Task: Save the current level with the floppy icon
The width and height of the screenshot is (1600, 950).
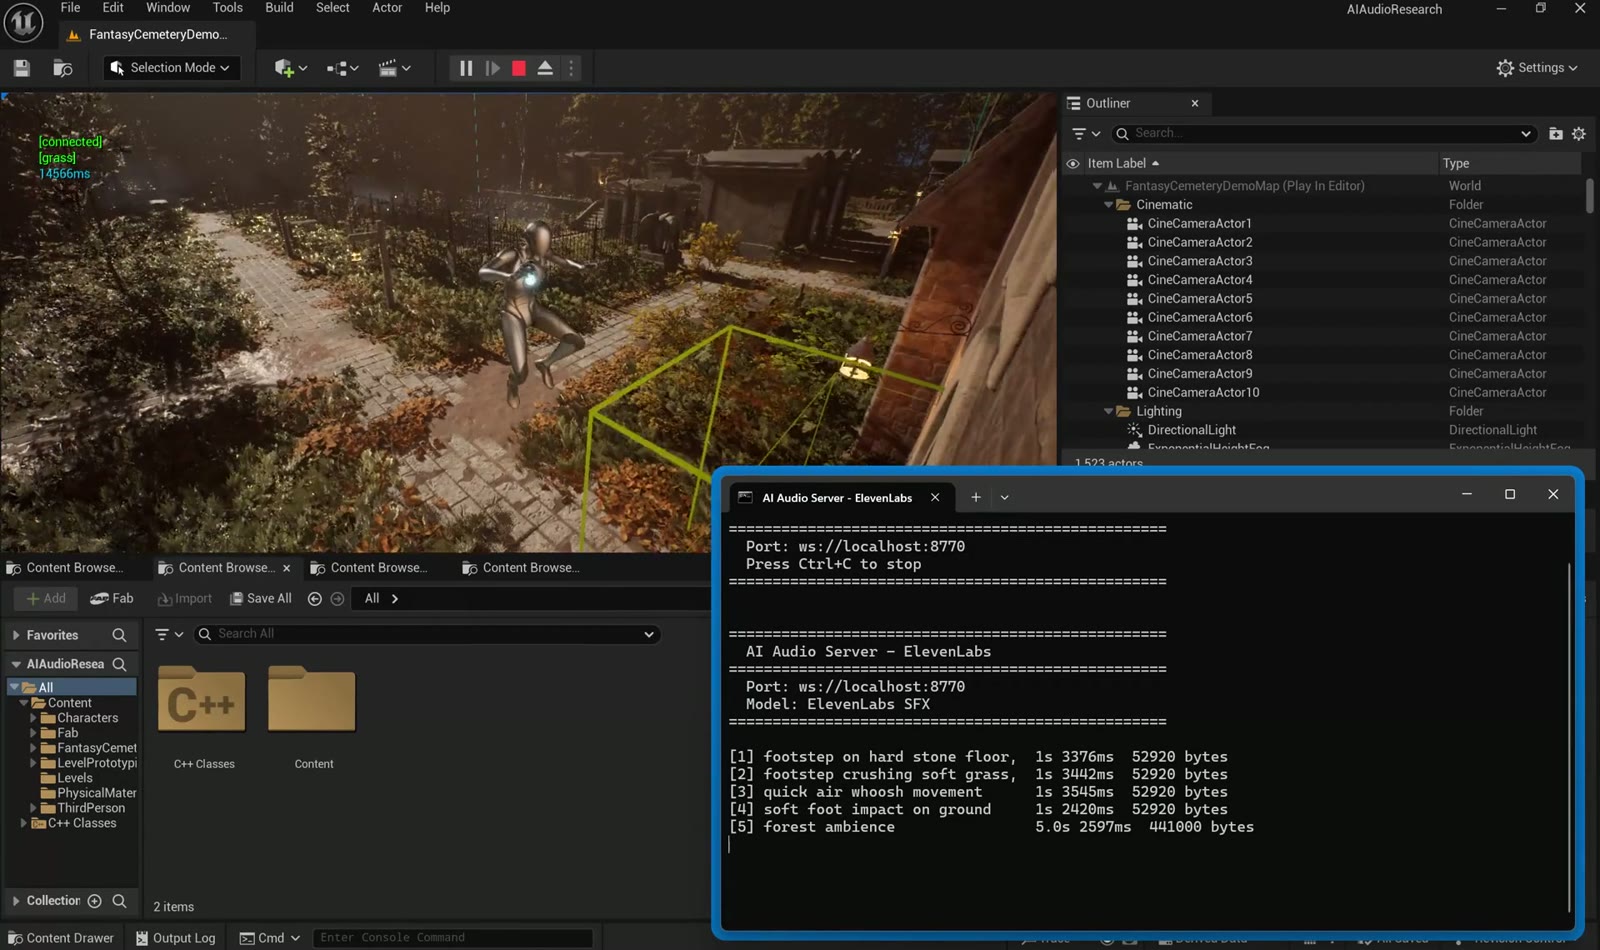Action: coord(22,68)
